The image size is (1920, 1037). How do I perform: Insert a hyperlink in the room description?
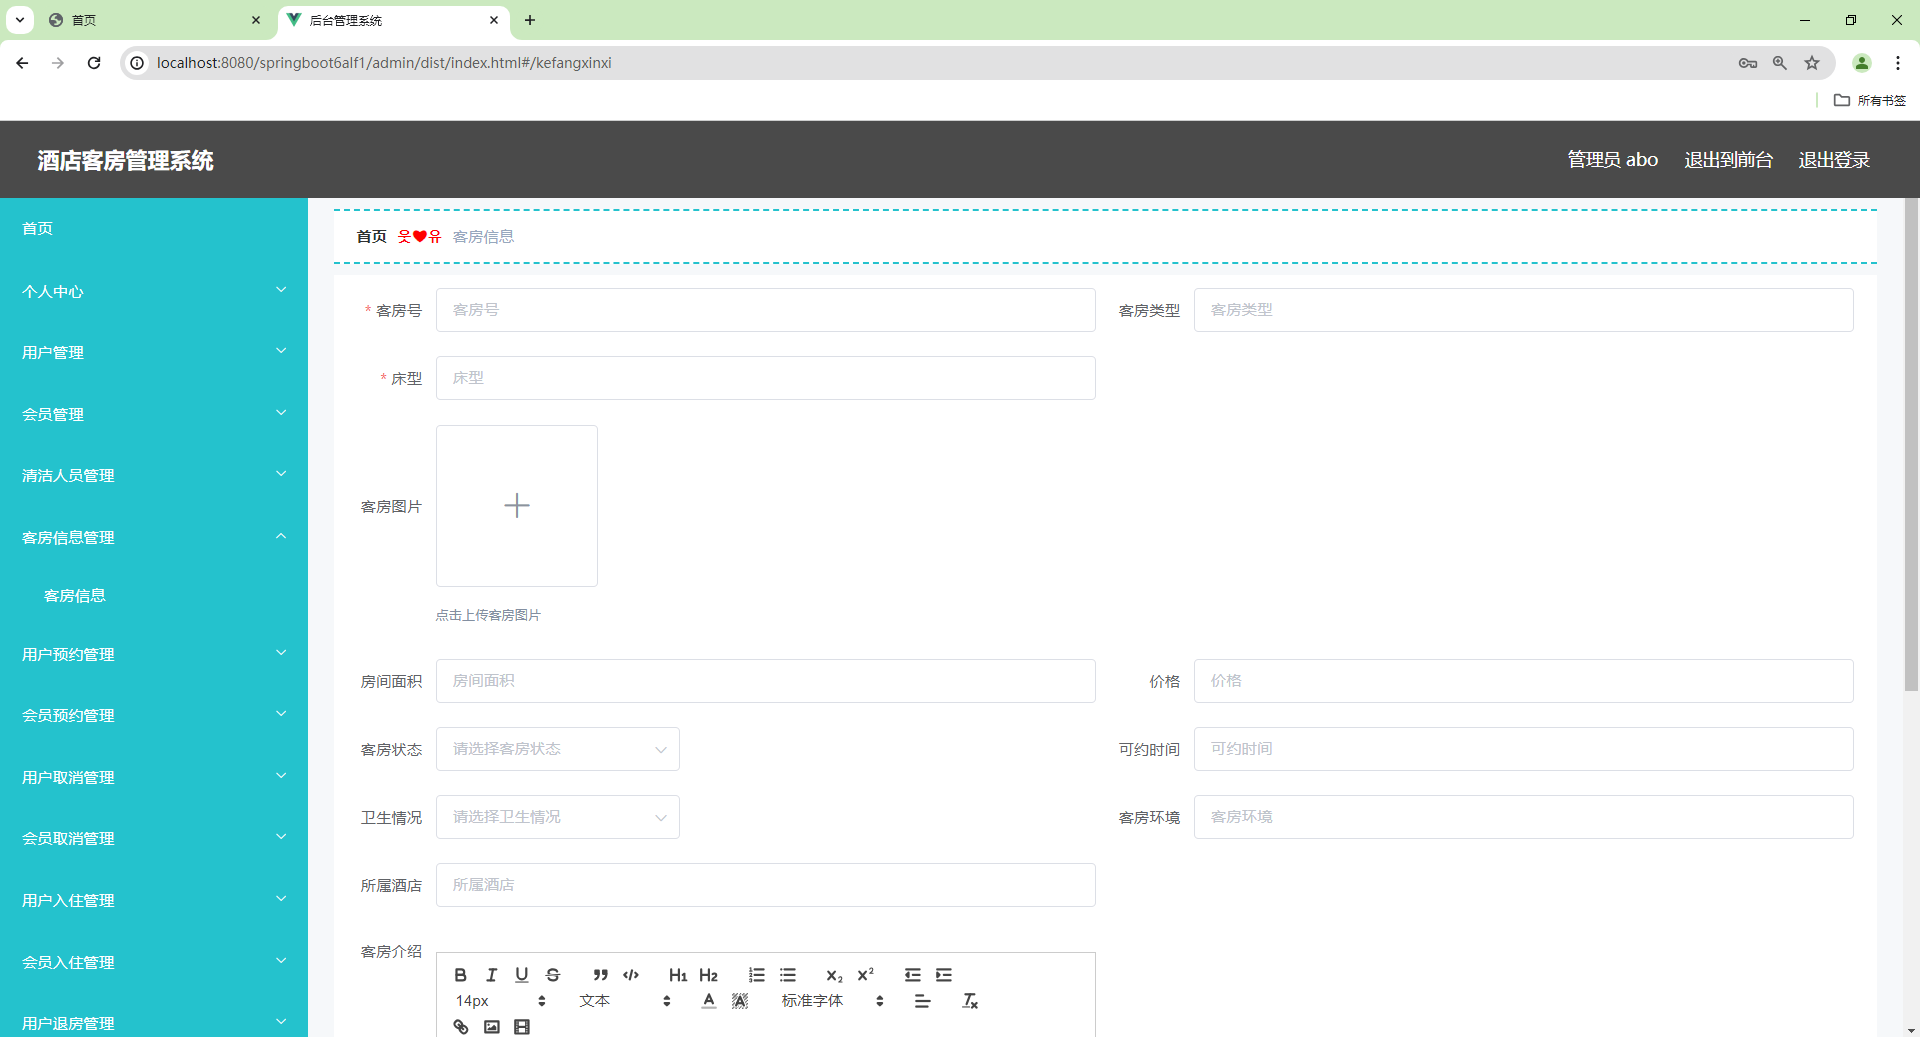(461, 1027)
